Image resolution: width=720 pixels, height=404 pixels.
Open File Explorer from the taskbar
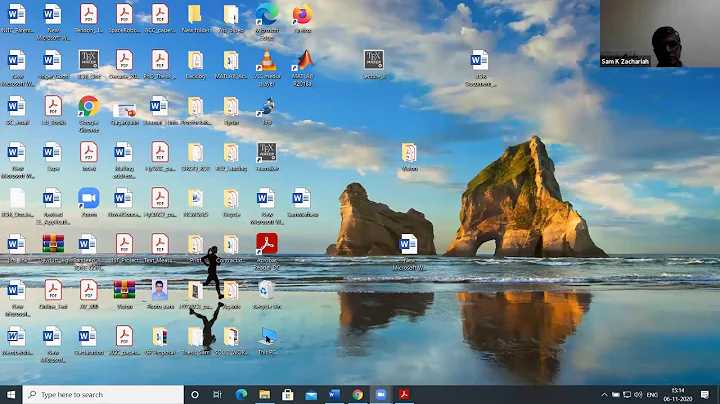[x=264, y=395]
